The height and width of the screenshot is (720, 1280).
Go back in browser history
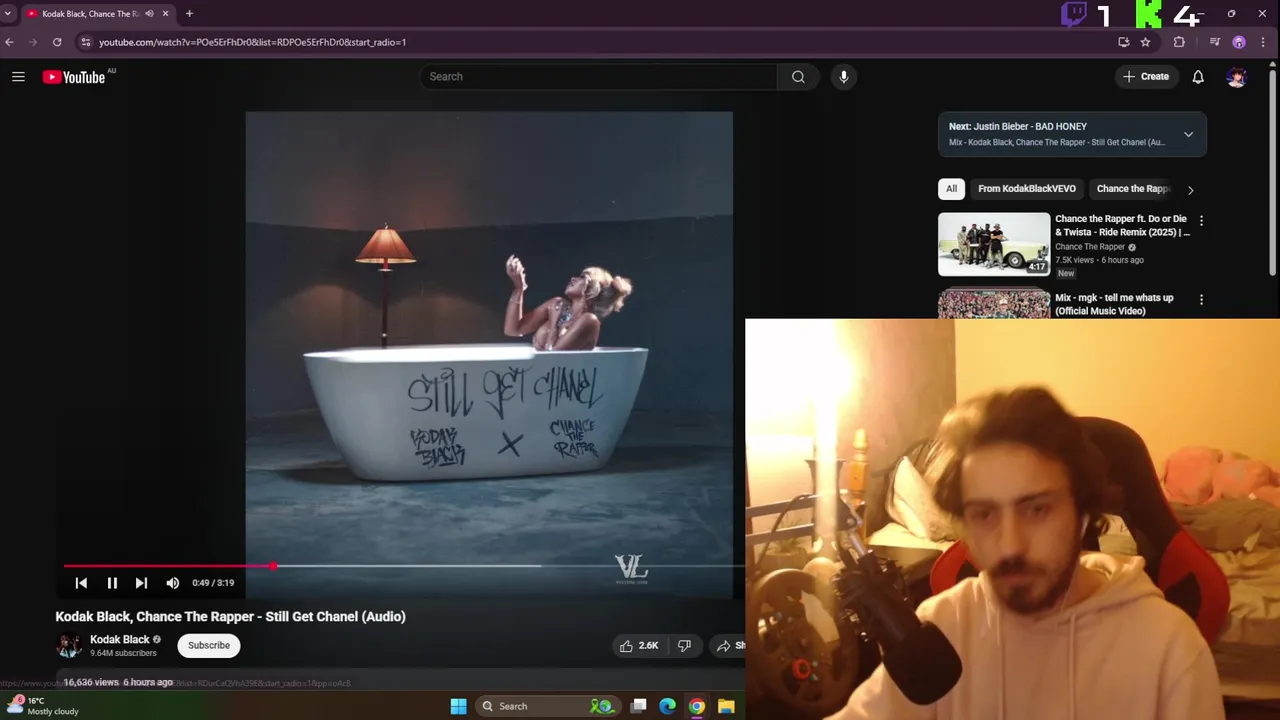(x=9, y=42)
